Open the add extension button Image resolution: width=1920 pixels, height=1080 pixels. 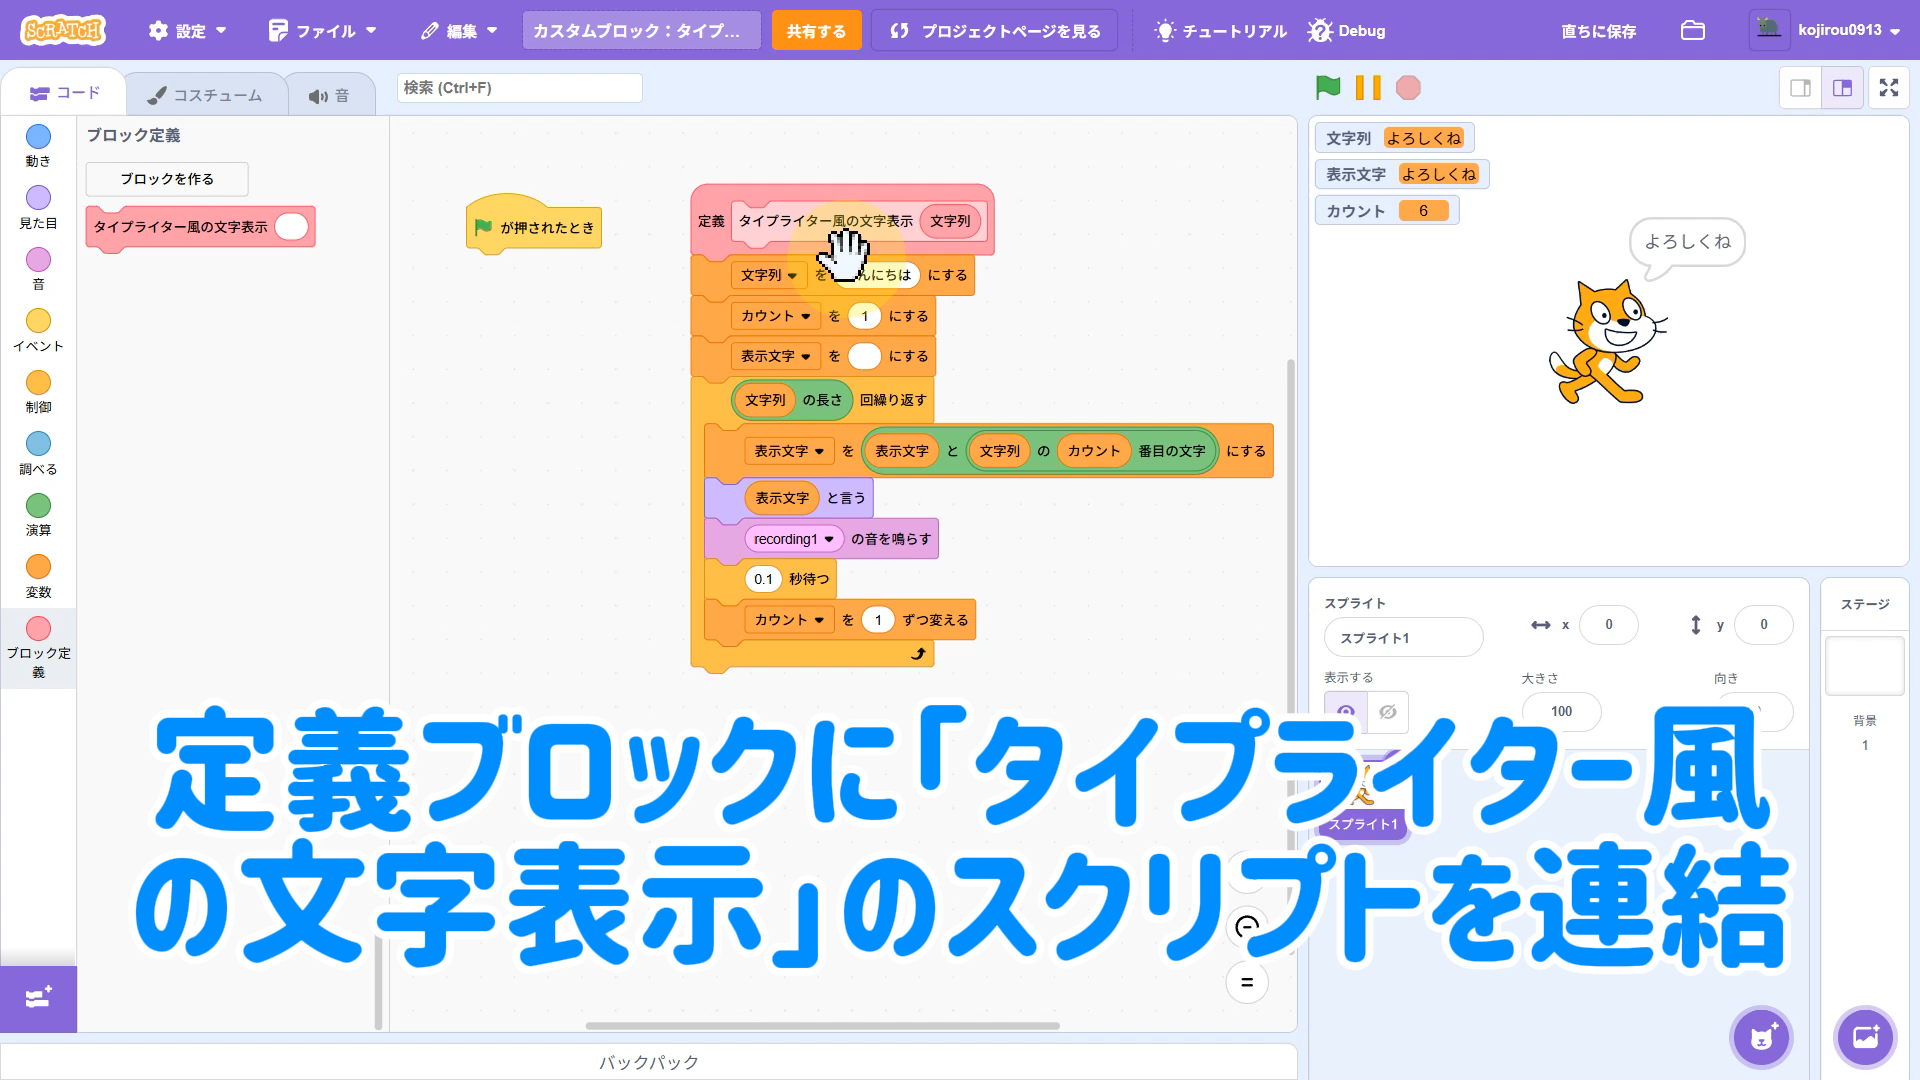[38, 998]
